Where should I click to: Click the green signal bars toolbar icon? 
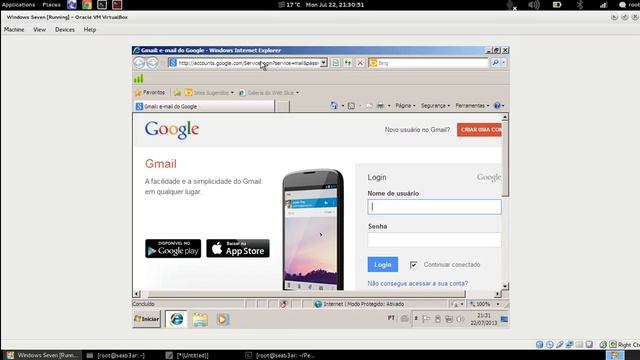pos(139,78)
